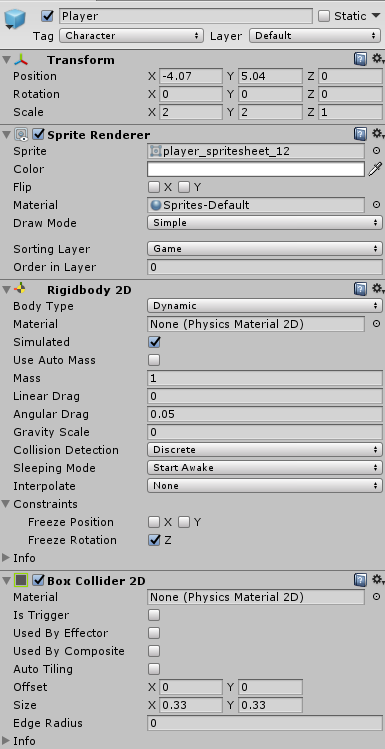The width and height of the screenshot is (385, 749).
Task: Click Position X field
Action: coord(191,76)
